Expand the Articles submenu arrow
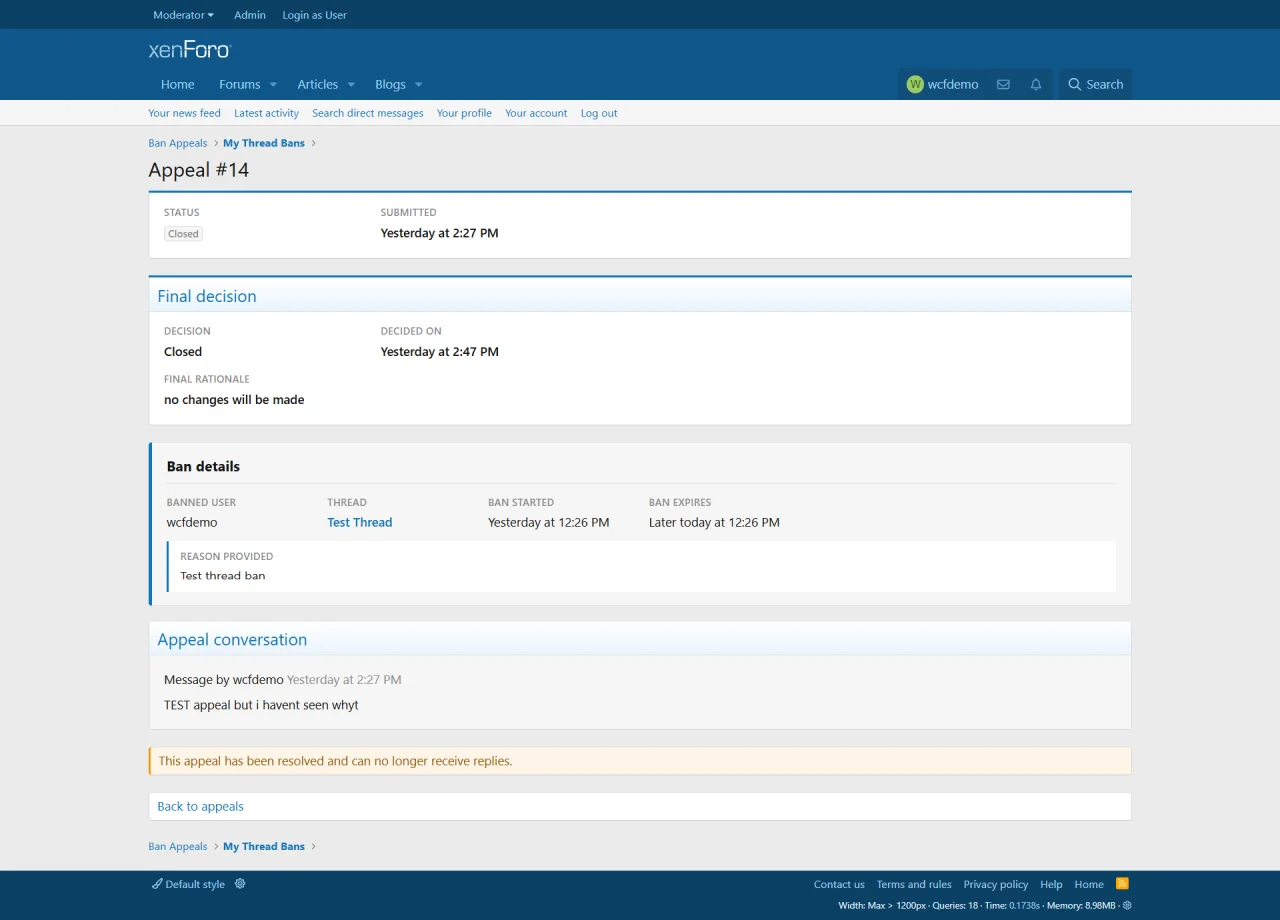 tap(351, 85)
